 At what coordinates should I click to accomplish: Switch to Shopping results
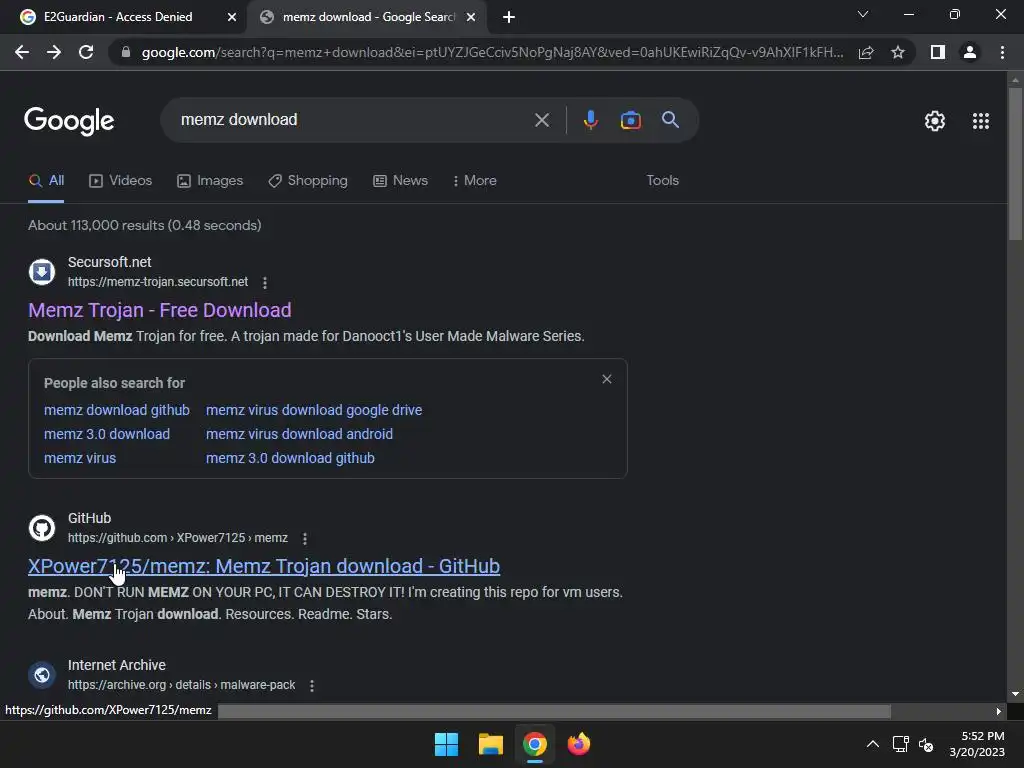[x=308, y=181]
